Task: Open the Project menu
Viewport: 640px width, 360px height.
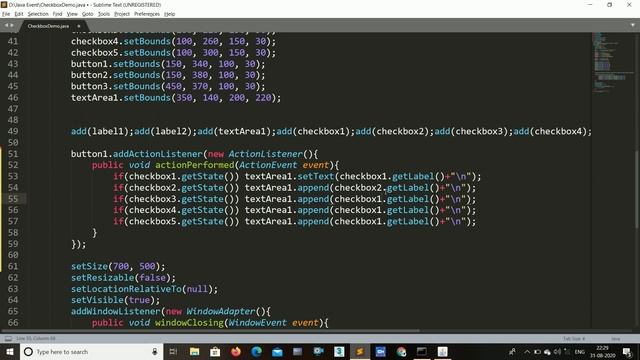Action: (x=122, y=14)
